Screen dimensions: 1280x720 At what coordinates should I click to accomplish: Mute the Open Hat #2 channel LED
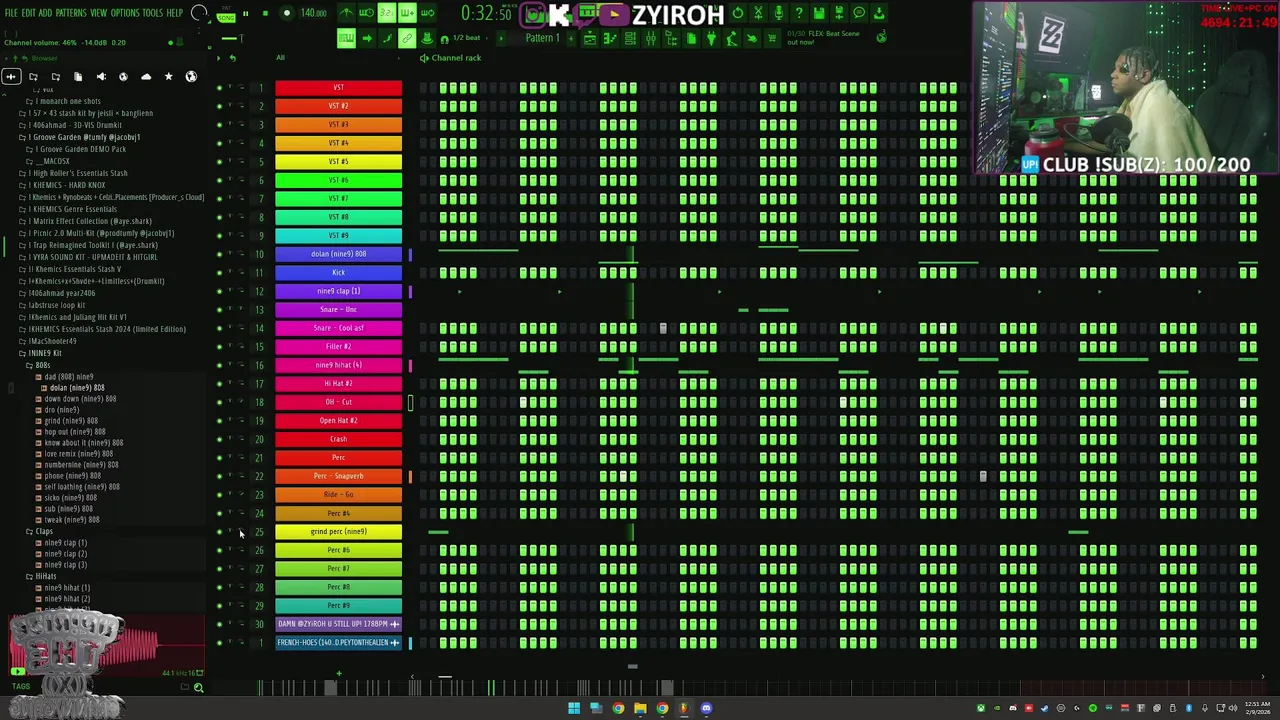pyautogui.click(x=219, y=421)
